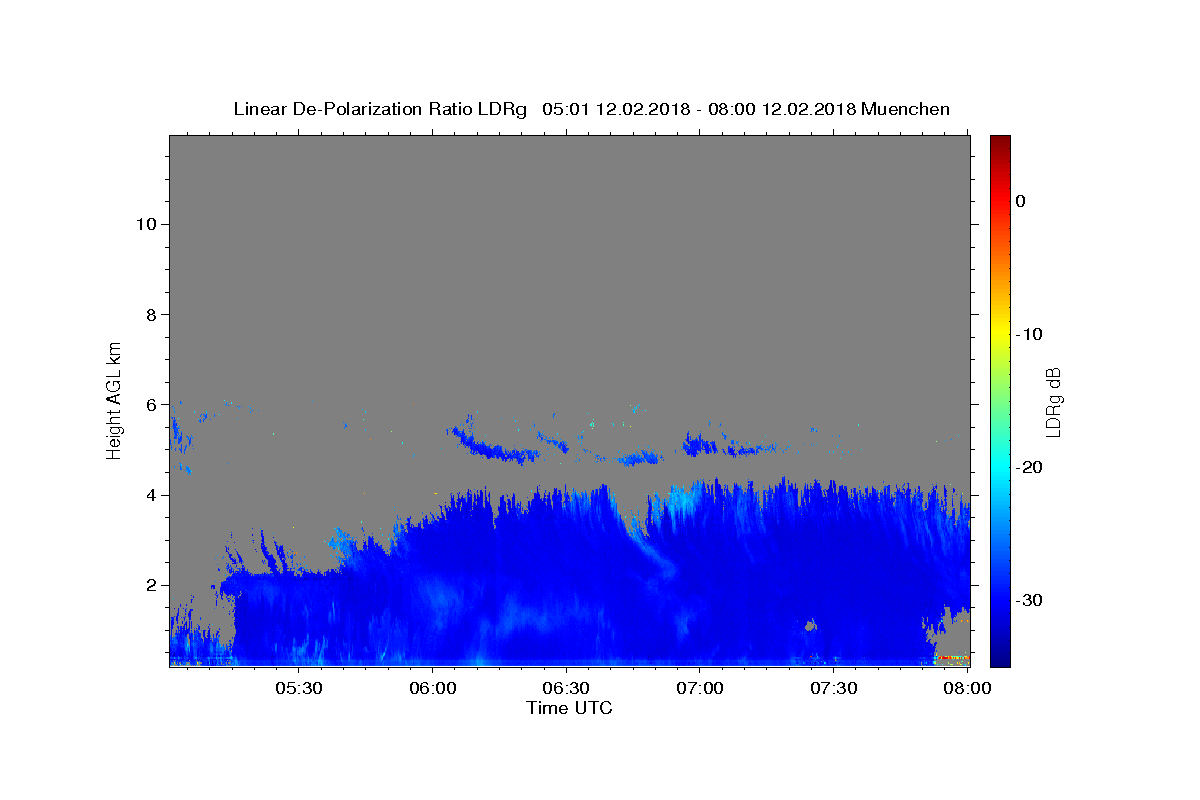Viewport: 1200px width, 800px height.
Task: Click the height tick label 2
Action: point(150,585)
